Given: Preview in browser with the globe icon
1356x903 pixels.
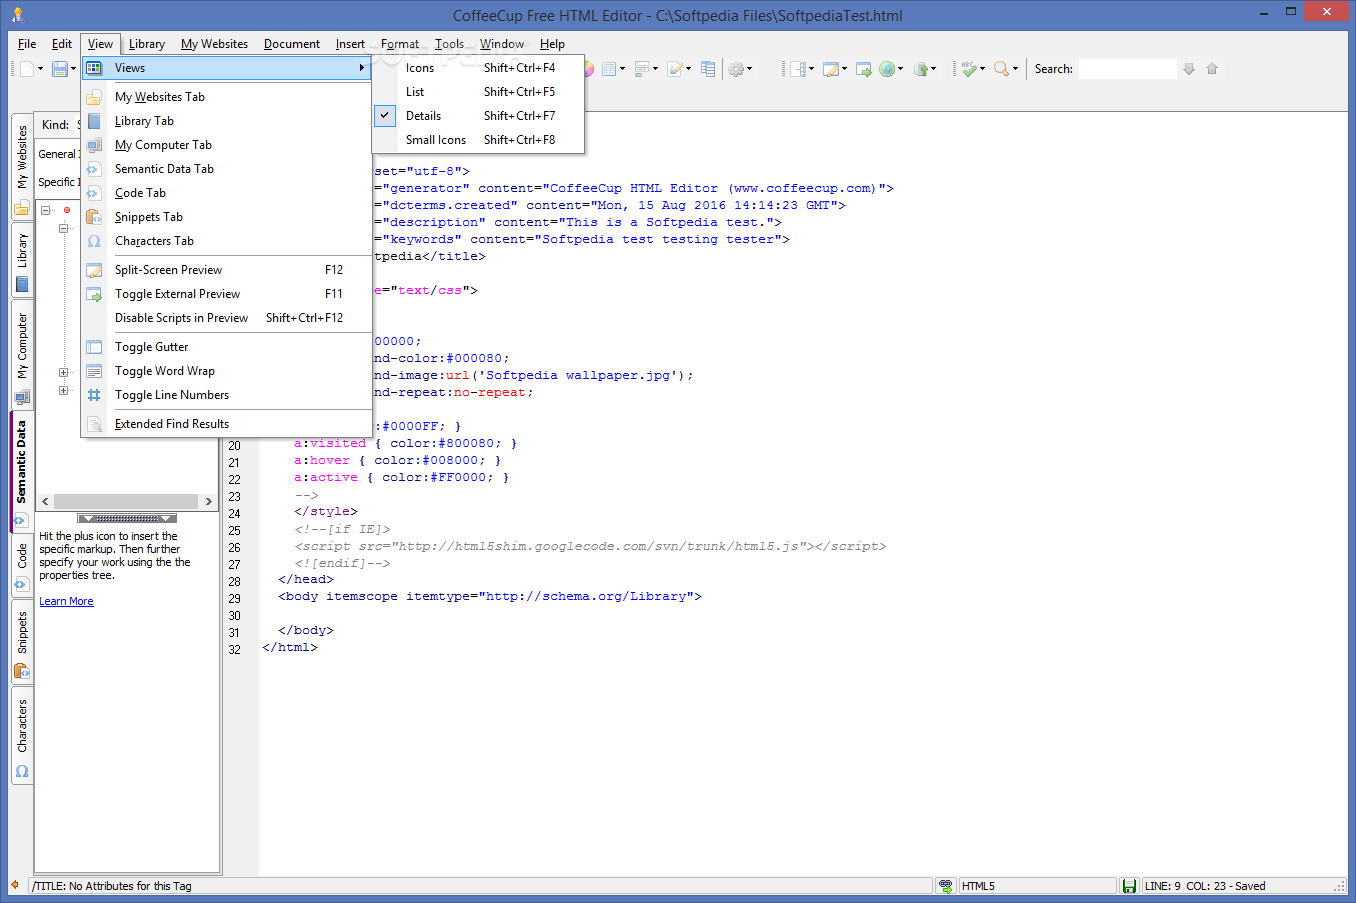Looking at the screenshot, I should point(886,69).
